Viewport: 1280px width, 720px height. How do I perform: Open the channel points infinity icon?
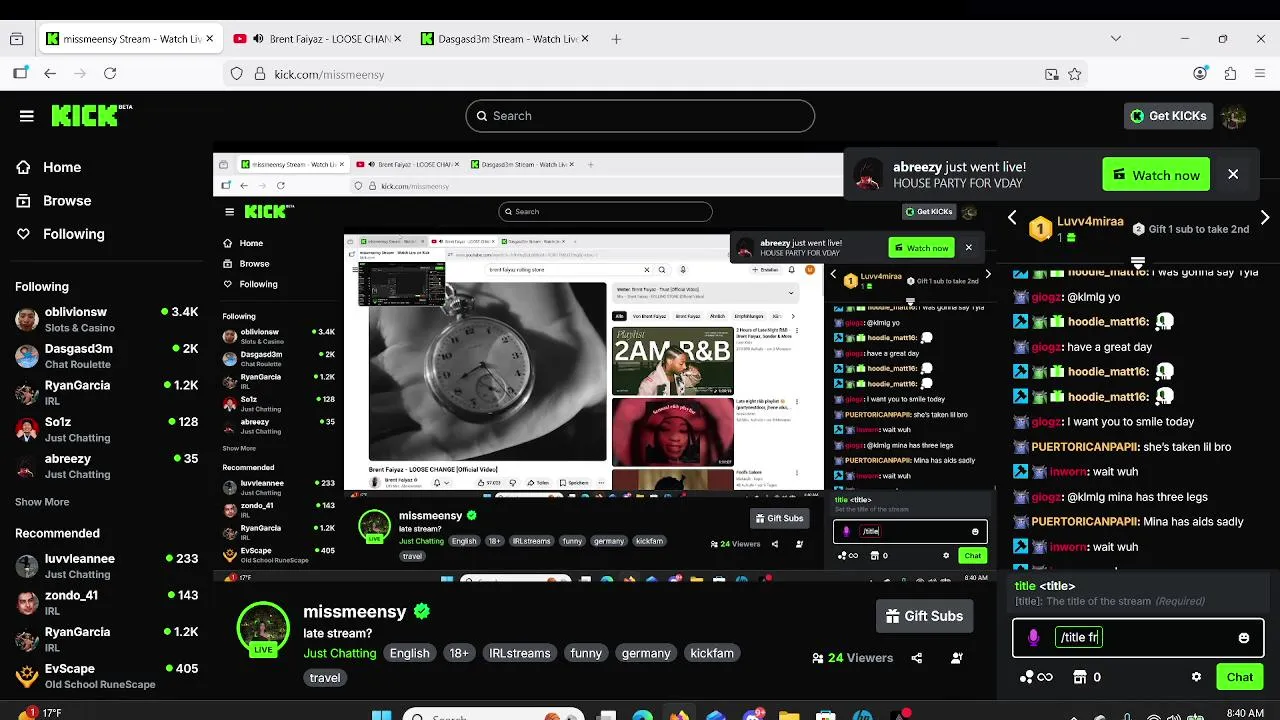1036,677
